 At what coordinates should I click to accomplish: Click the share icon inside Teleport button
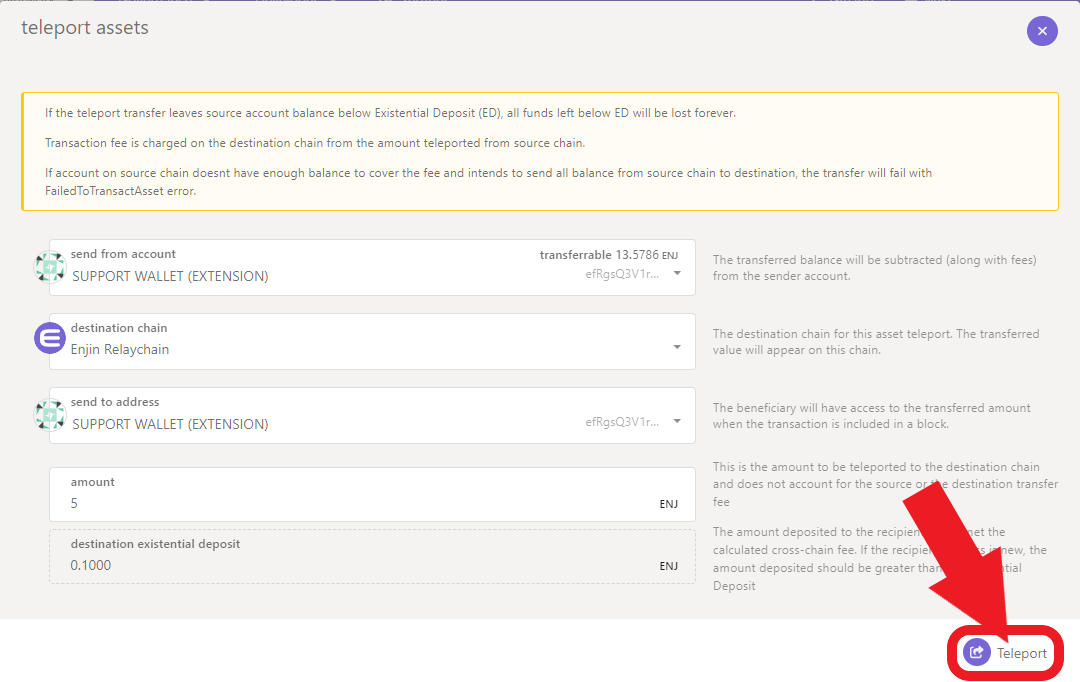tap(977, 653)
